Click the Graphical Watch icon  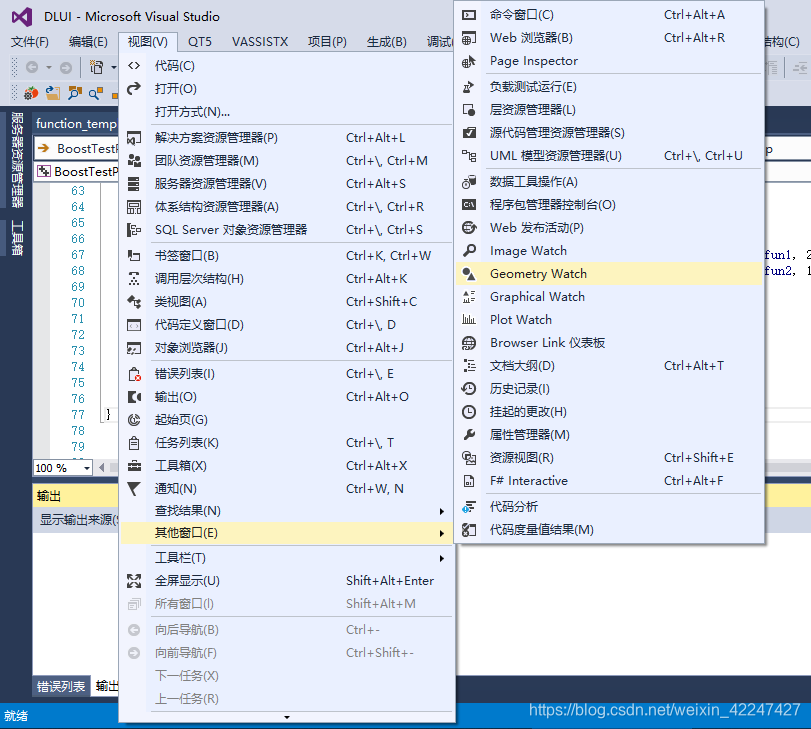click(x=469, y=297)
